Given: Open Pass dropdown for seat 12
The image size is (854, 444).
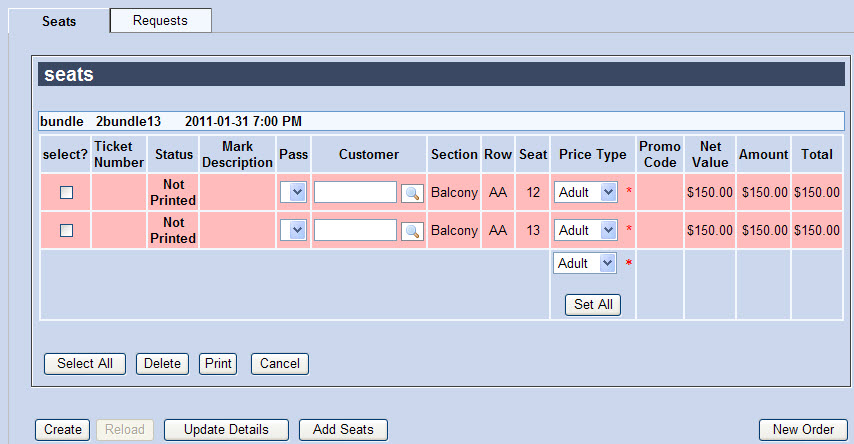Looking at the screenshot, I should coord(294,192).
